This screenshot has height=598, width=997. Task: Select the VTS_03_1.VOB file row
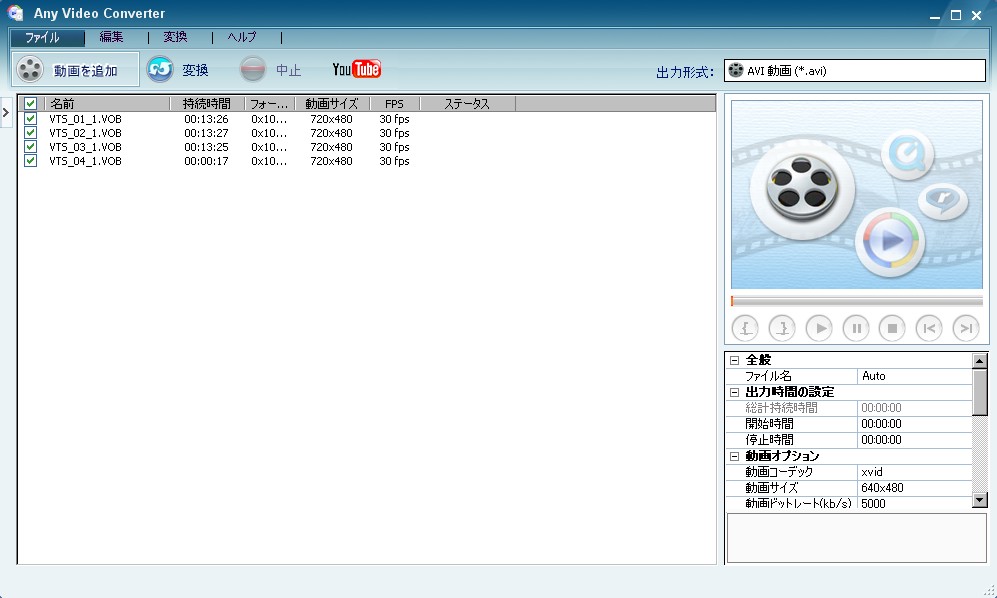pos(366,147)
